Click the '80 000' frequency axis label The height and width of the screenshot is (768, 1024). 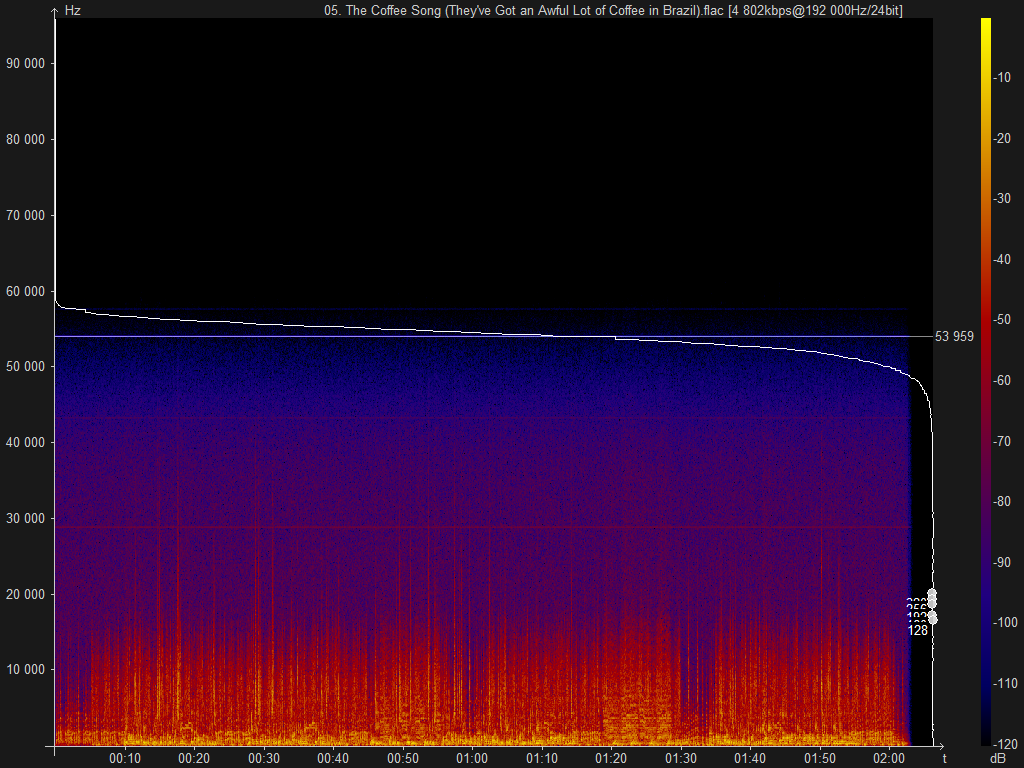coord(25,139)
